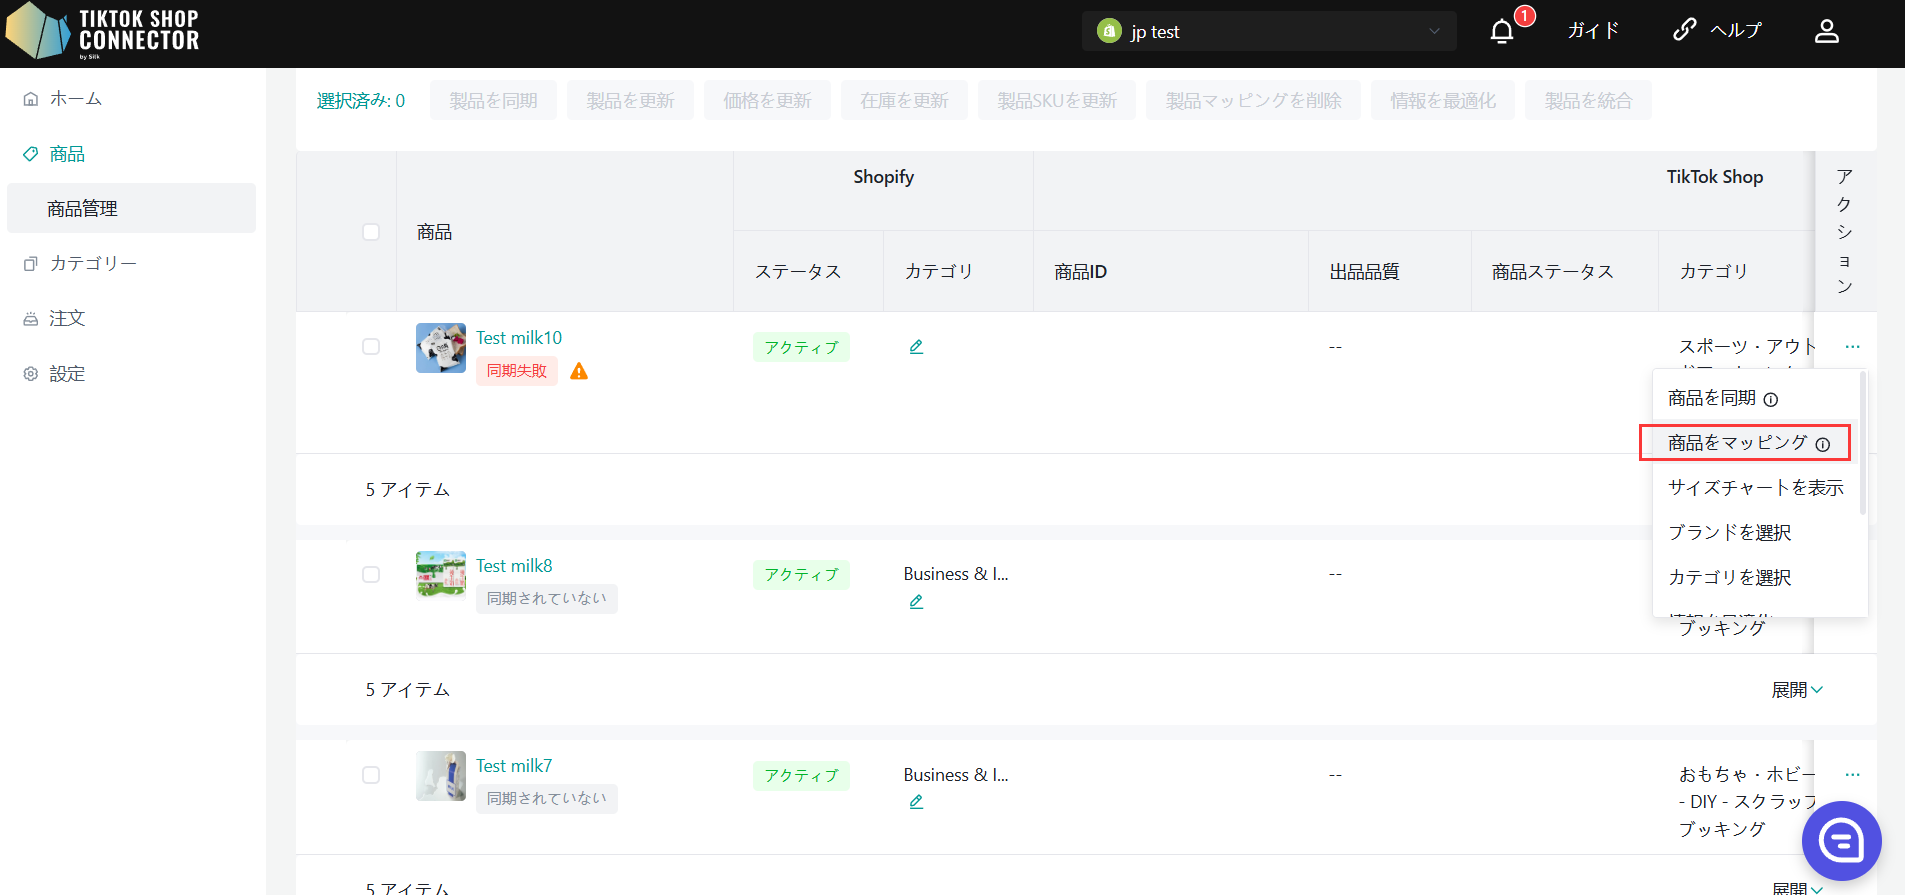This screenshot has width=1905, height=895.
Task: Click the Test milk7 product thumbnail
Action: click(441, 776)
